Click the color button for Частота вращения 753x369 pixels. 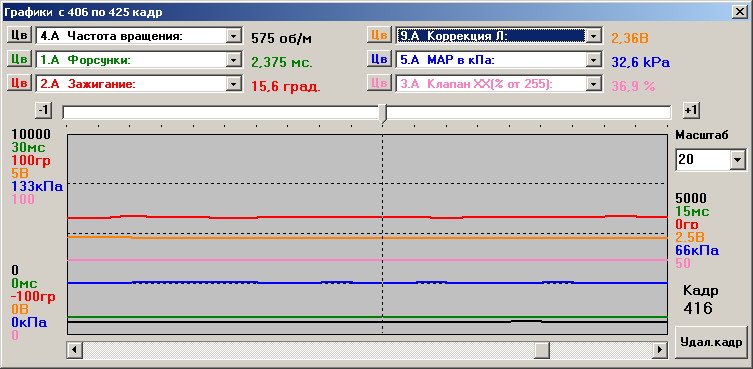click(19, 35)
